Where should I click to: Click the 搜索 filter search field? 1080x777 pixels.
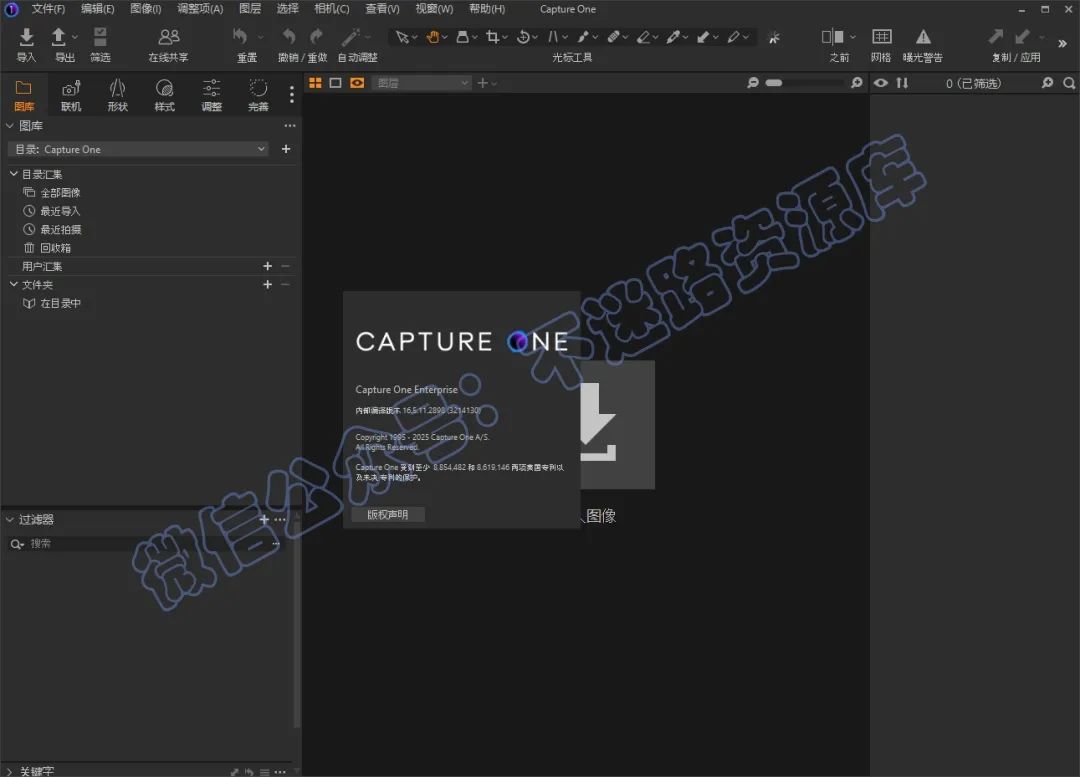pyautogui.click(x=145, y=543)
